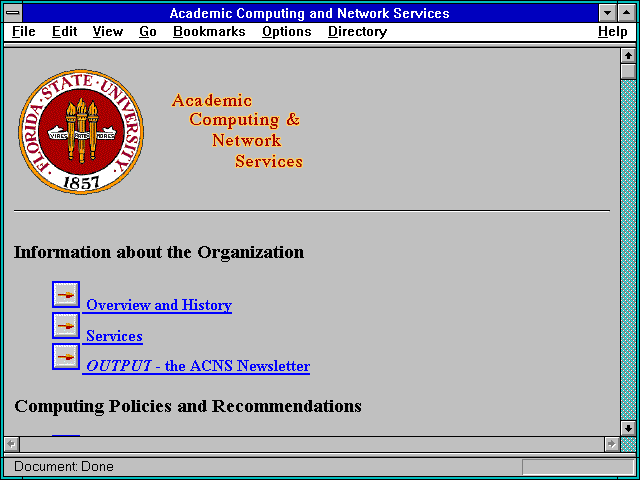Click the horizontal scrollbar left arrow
The height and width of the screenshot is (480, 640).
coord(11,444)
